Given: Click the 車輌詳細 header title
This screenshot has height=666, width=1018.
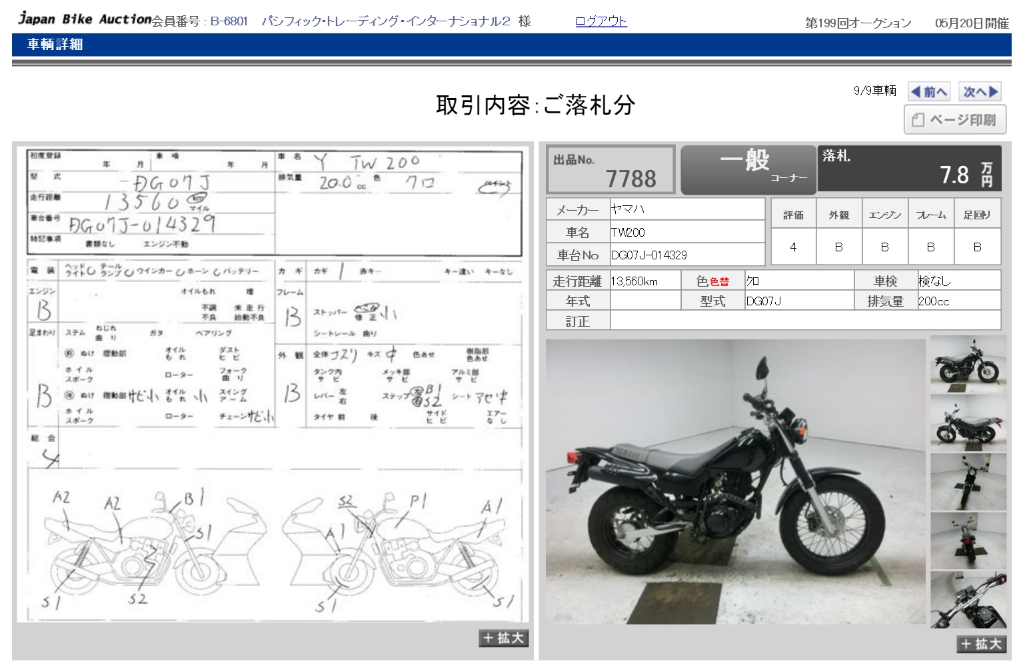Looking at the screenshot, I should (55, 44).
